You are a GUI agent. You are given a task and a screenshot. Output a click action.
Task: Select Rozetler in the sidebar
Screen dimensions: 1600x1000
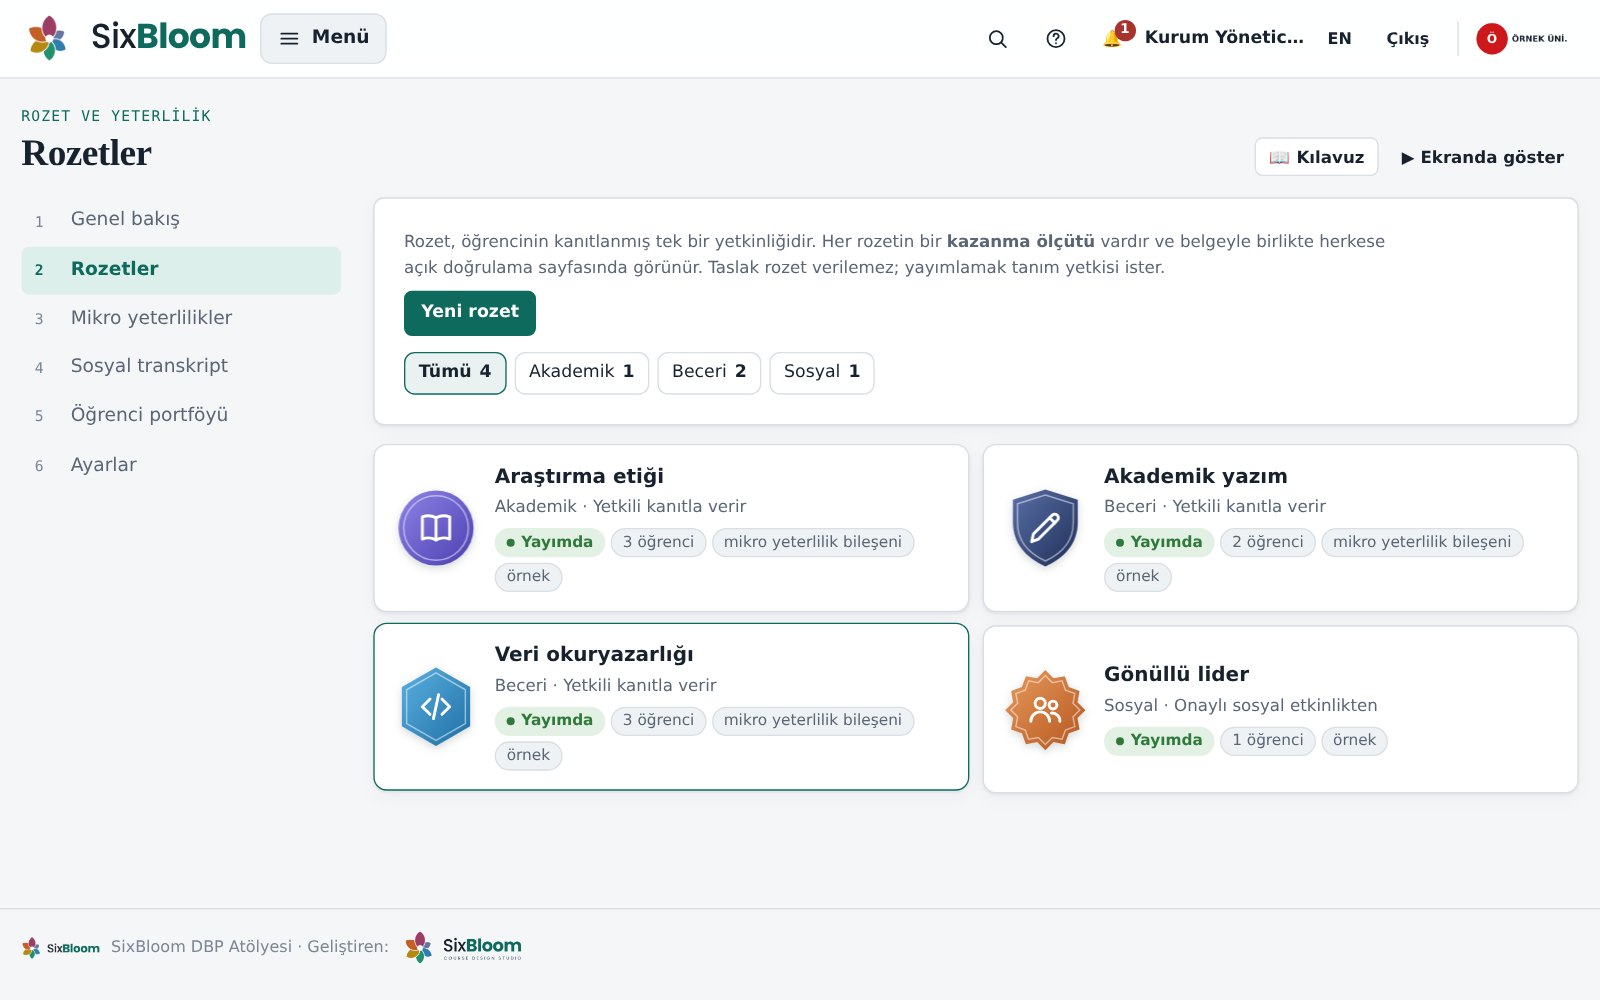coord(181,270)
